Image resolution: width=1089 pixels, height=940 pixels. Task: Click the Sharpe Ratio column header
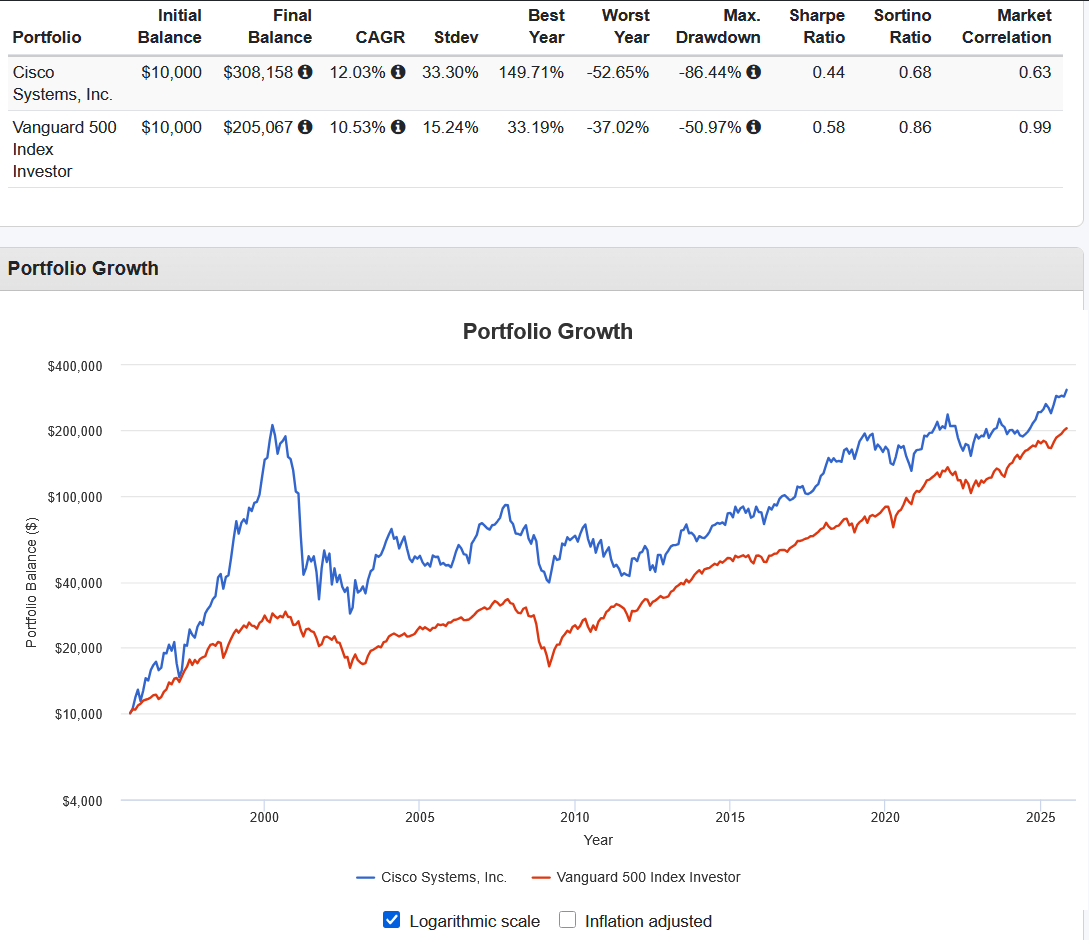click(x=817, y=26)
